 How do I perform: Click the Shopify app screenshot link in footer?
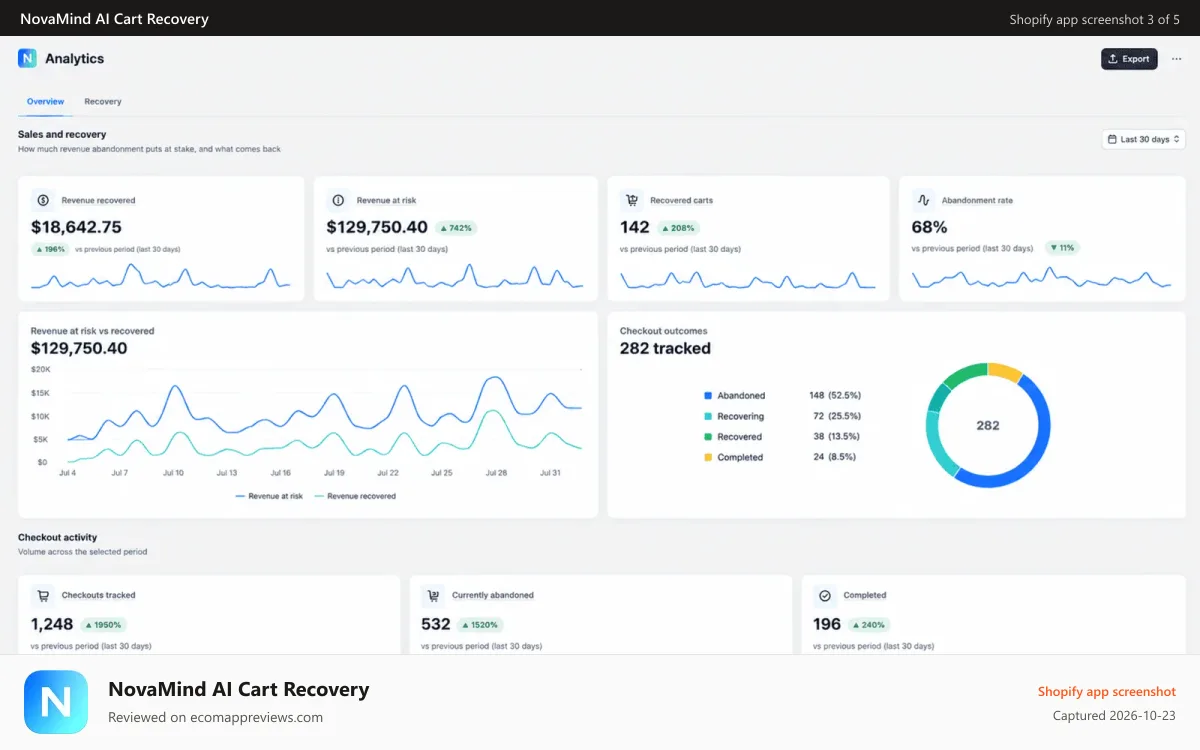tap(1107, 691)
